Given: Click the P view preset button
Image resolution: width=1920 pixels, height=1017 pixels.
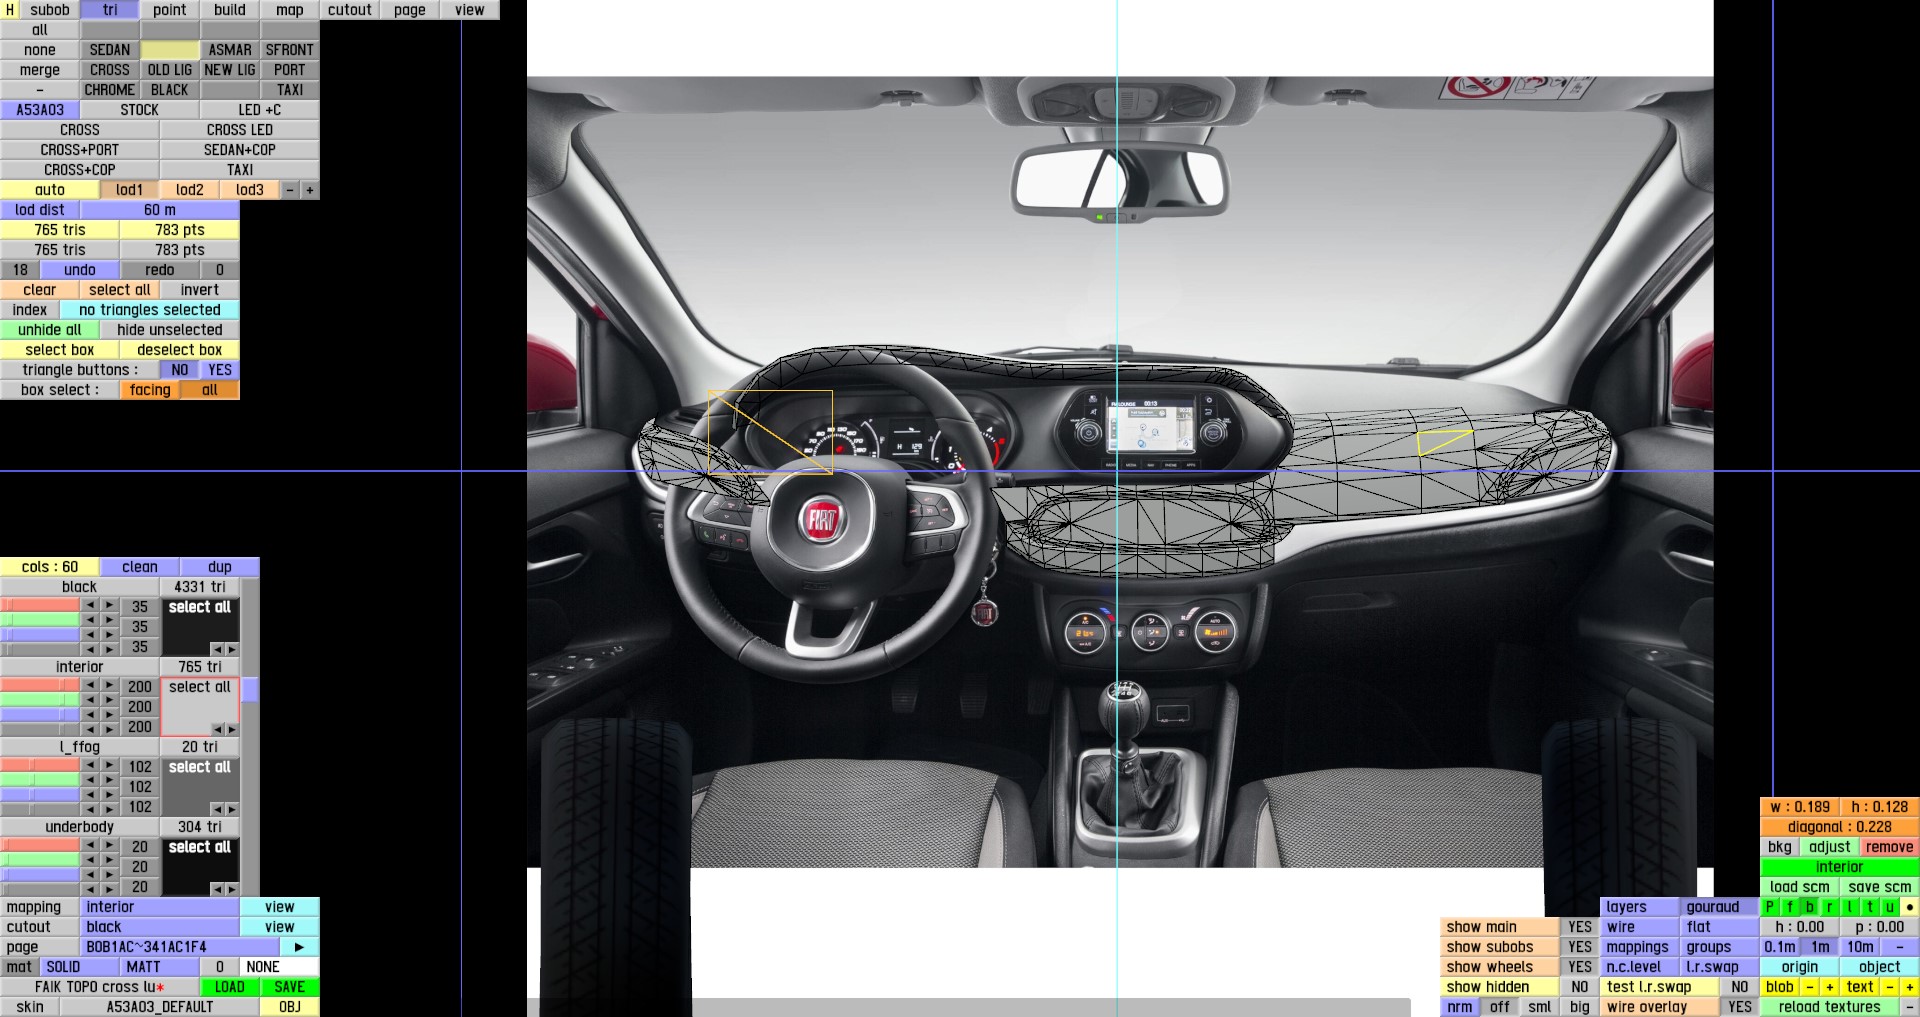Looking at the screenshot, I should point(1770,907).
